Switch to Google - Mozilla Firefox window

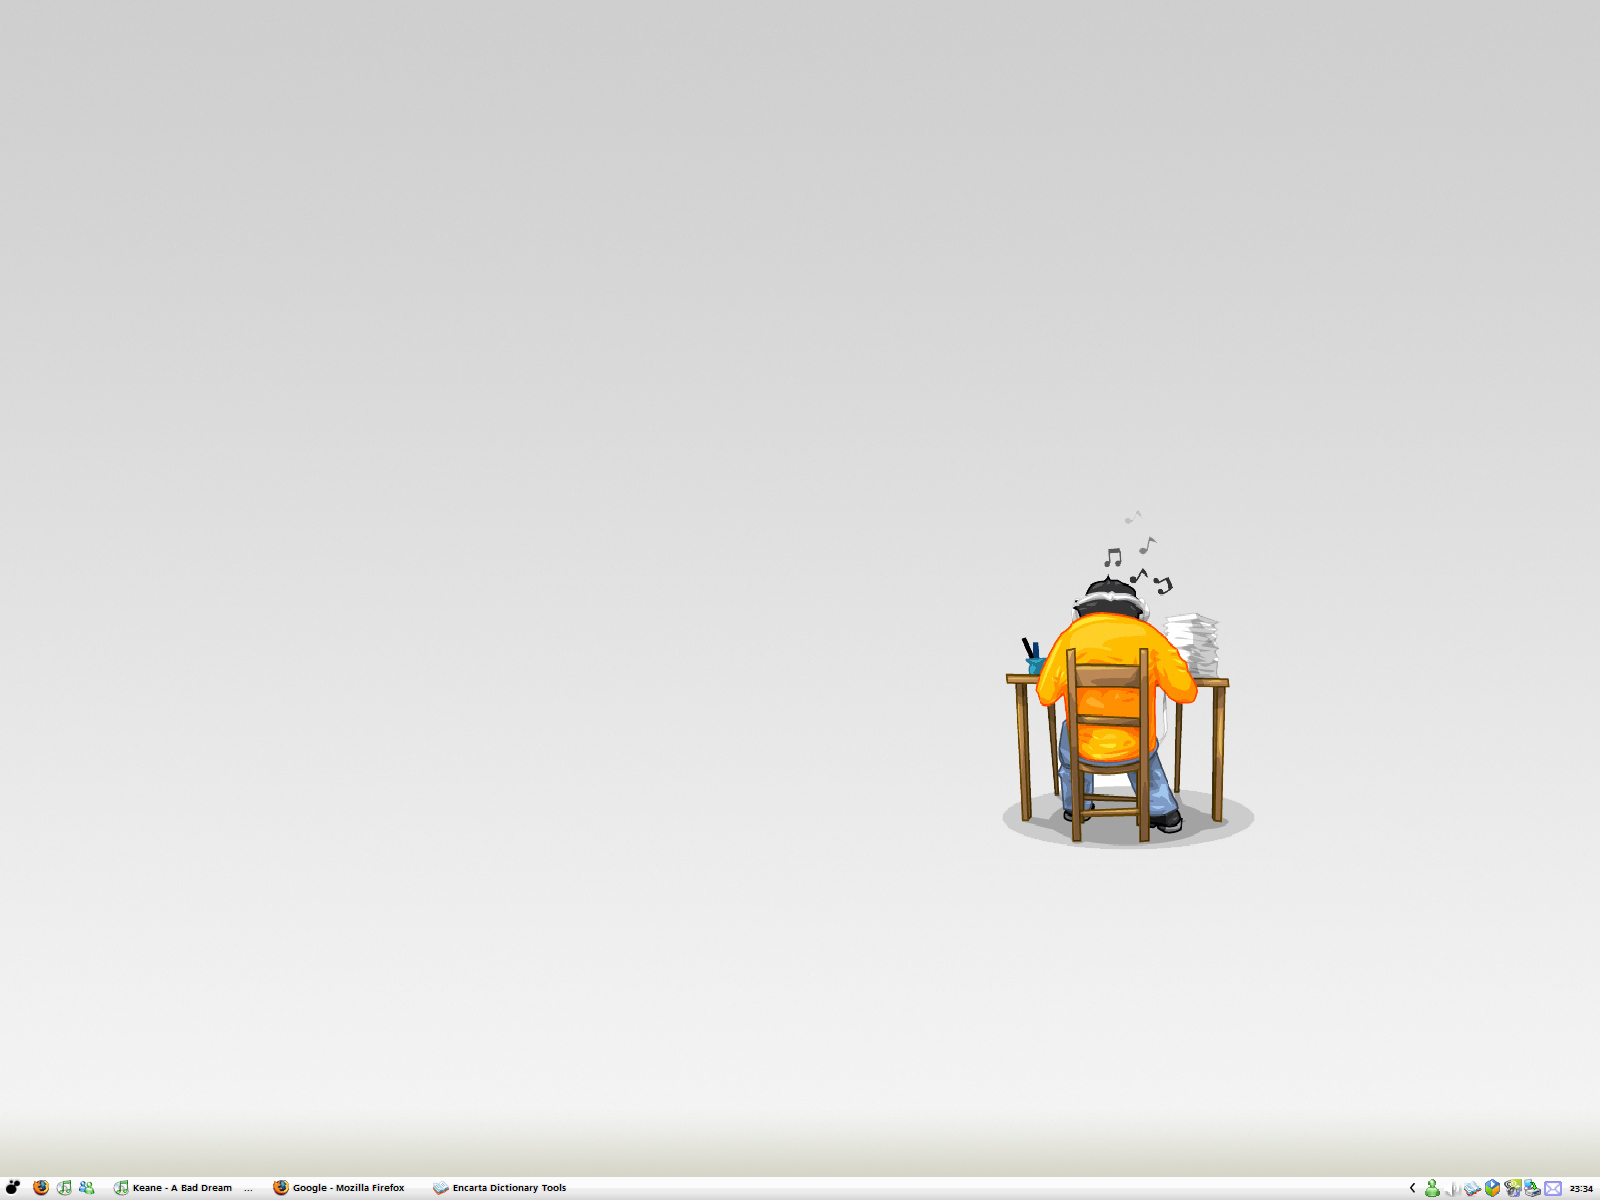pyautogui.click(x=340, y=1188)
